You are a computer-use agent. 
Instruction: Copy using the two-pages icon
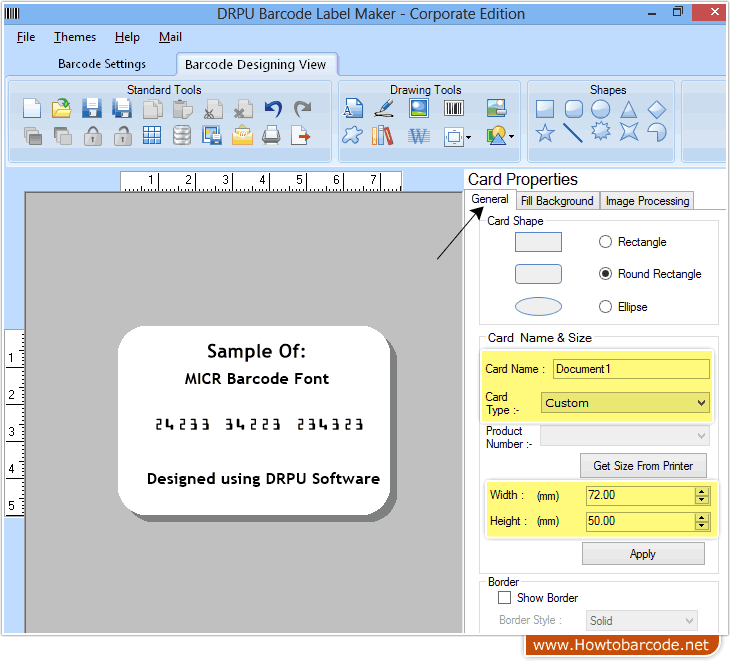coord(152,109)
